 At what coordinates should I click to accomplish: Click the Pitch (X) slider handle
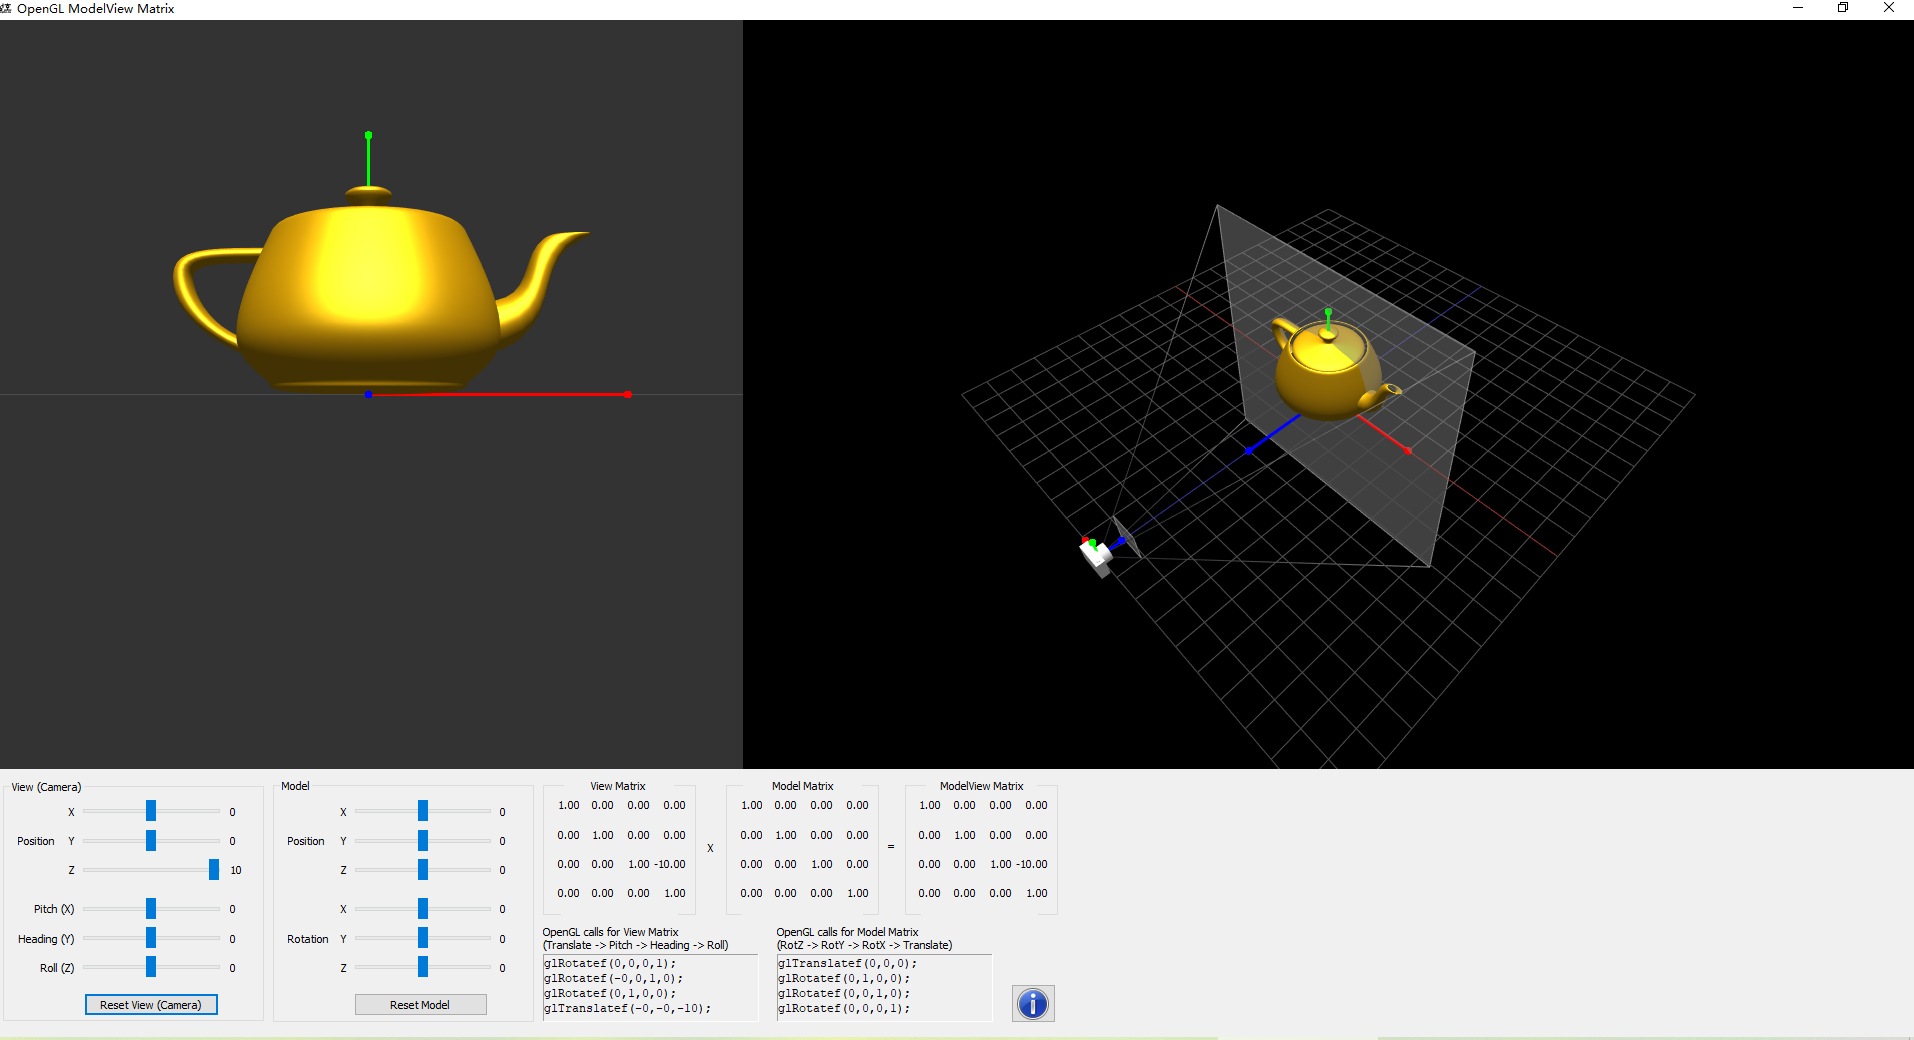tap(150, 908)
